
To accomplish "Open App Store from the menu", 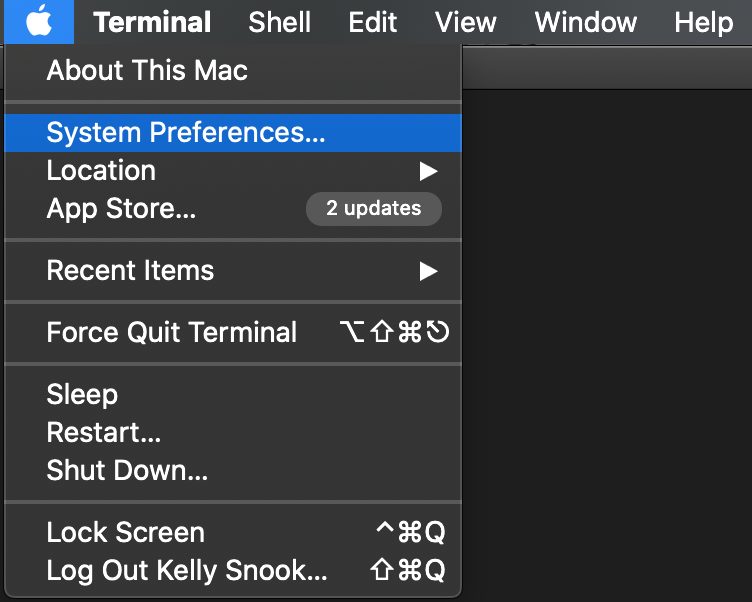I will pyautogui.click(x=121, y=209).
